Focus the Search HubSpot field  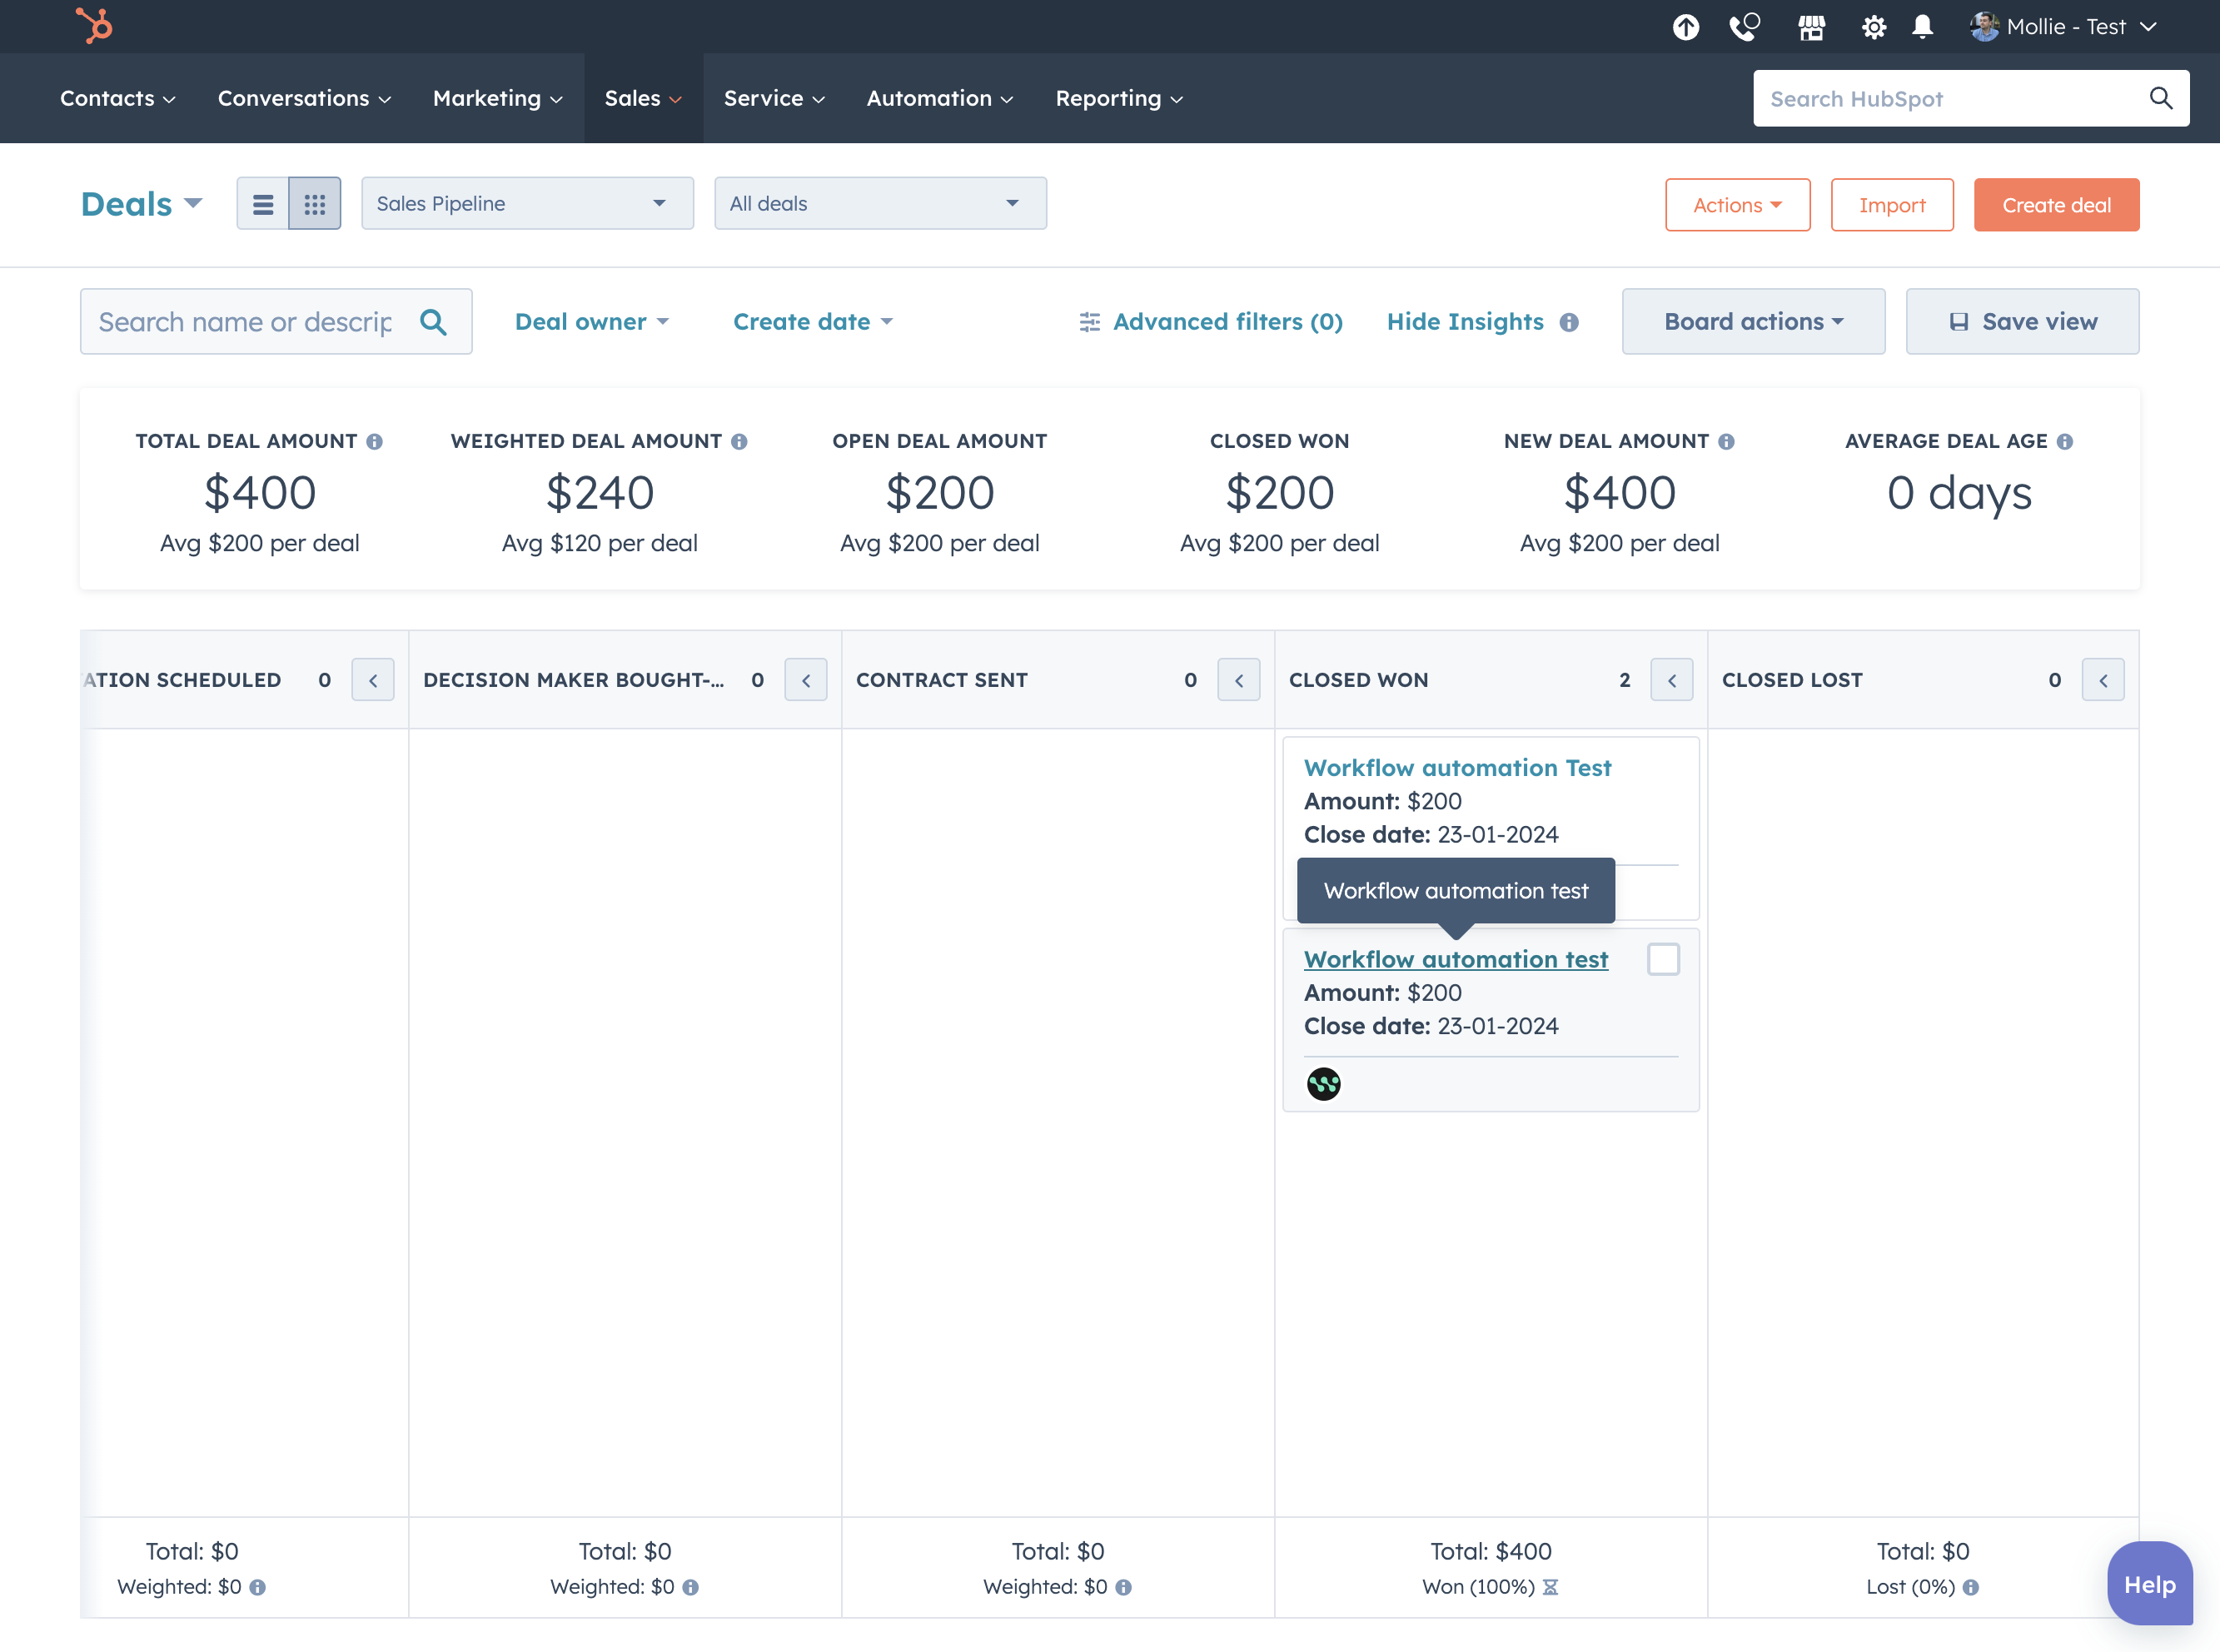[x=1971, y=98]
